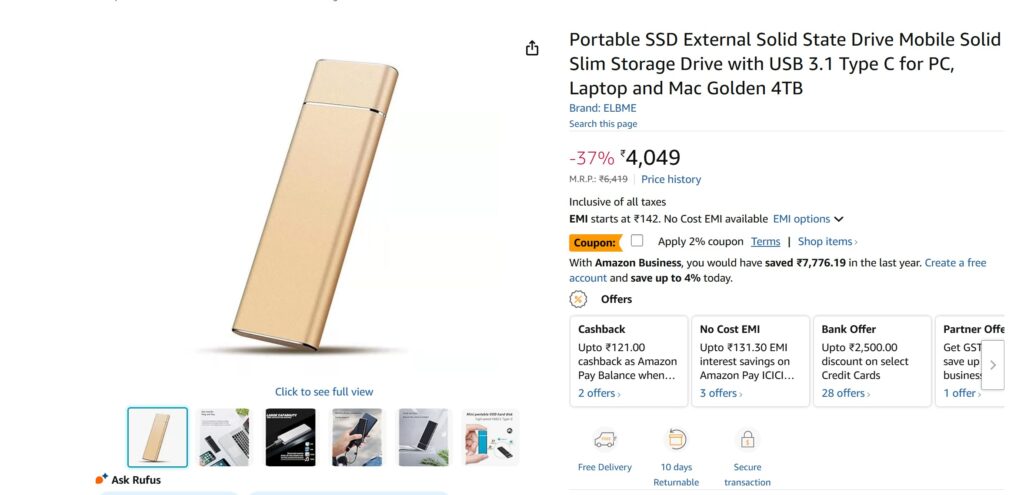Visit the Brand: ELBME store link
The width and height of the screenshot is (1024, 495).
[602, 108]
